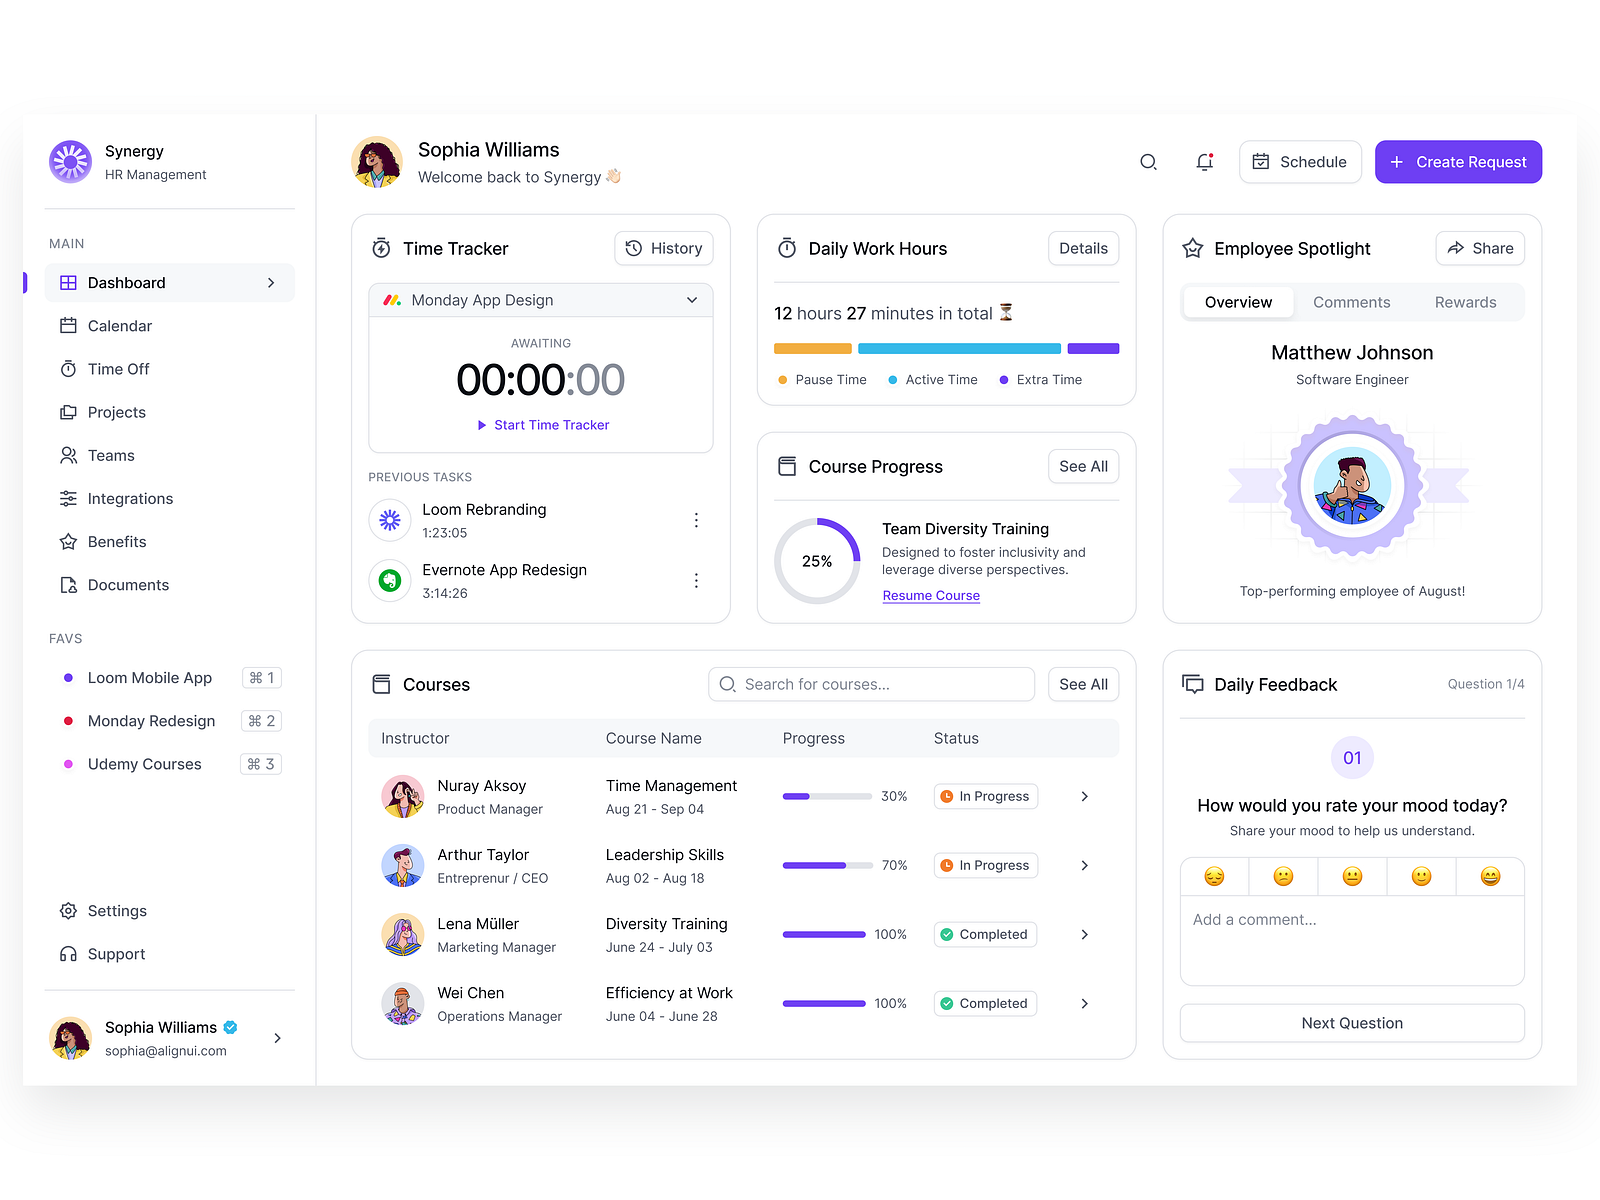Open the Rewards tab
Image resolution: width=1600 pixels, height=1200 pixels.
(x=1465, y=302)
